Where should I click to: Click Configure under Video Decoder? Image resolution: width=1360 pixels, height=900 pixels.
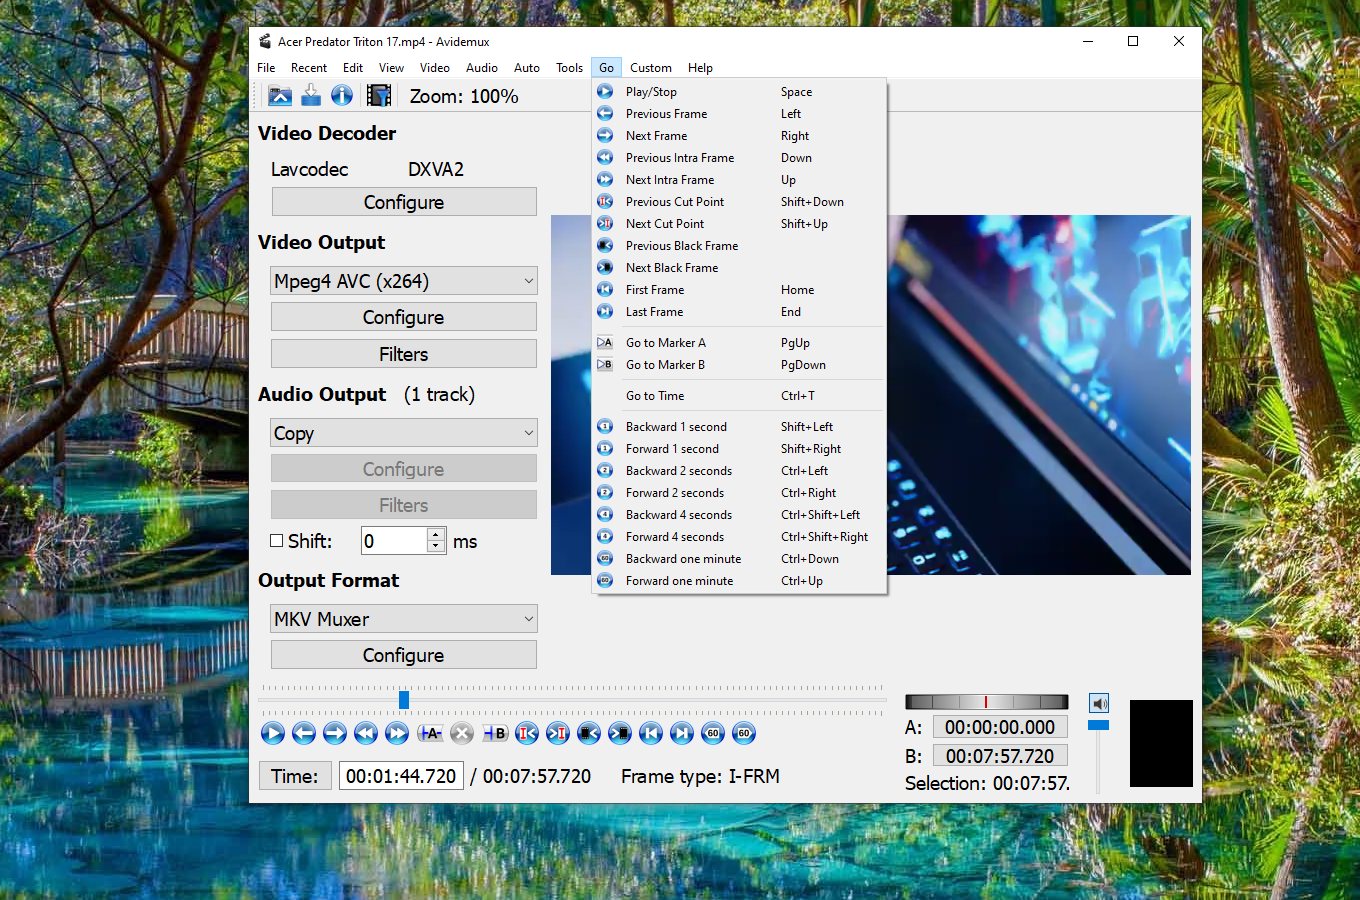pos(404,202)
